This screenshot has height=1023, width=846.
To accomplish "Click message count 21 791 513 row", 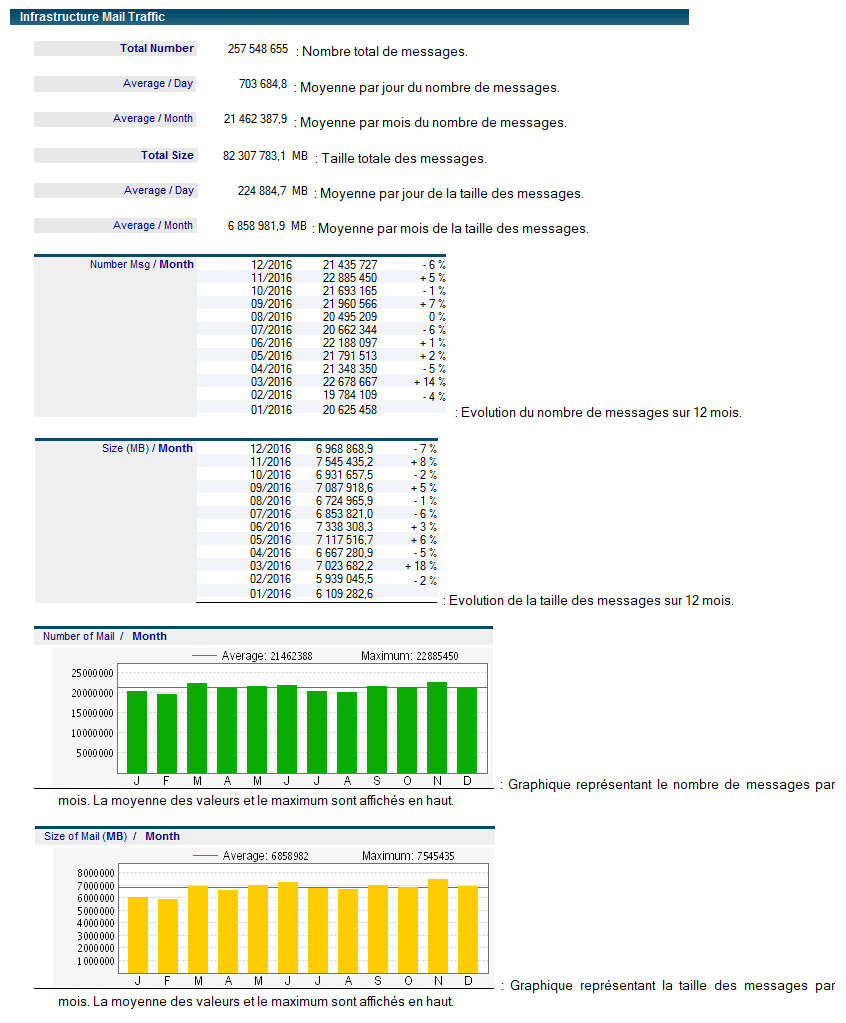I will (x=350, y=356).
